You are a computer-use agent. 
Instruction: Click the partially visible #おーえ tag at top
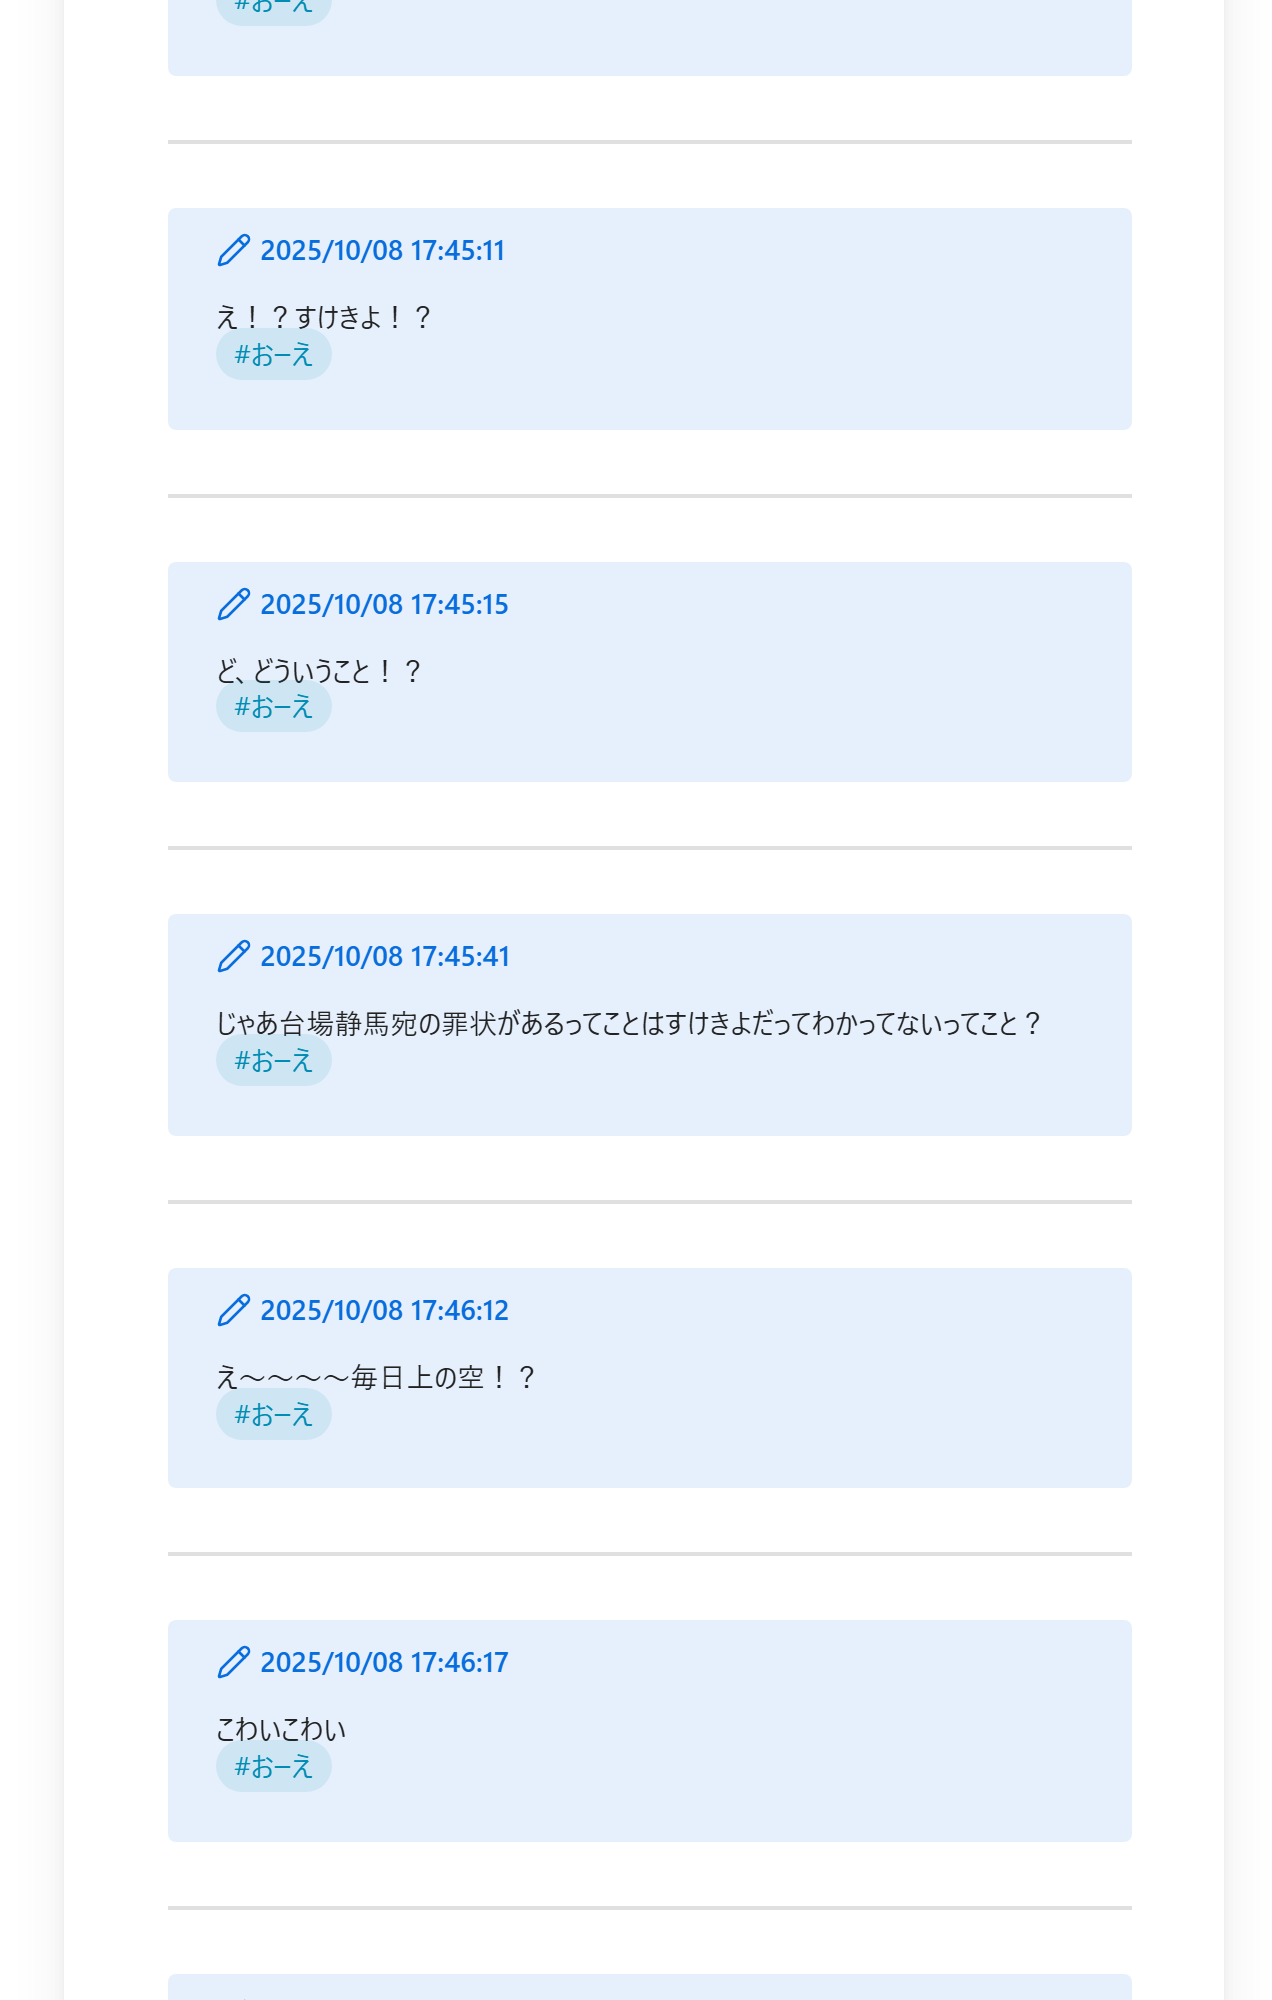pyautogui.click(x=274, y=10)
